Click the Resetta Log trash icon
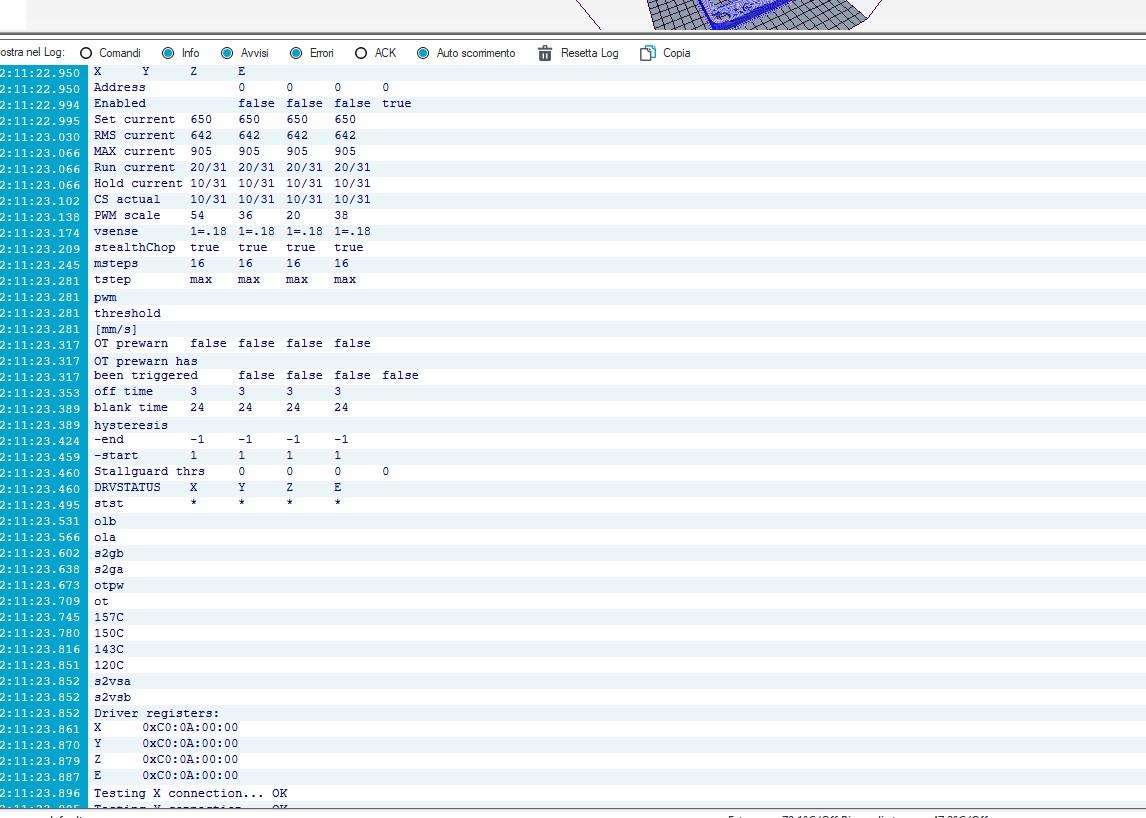Viewport: 1146px width, 818px height. (545, 53)
